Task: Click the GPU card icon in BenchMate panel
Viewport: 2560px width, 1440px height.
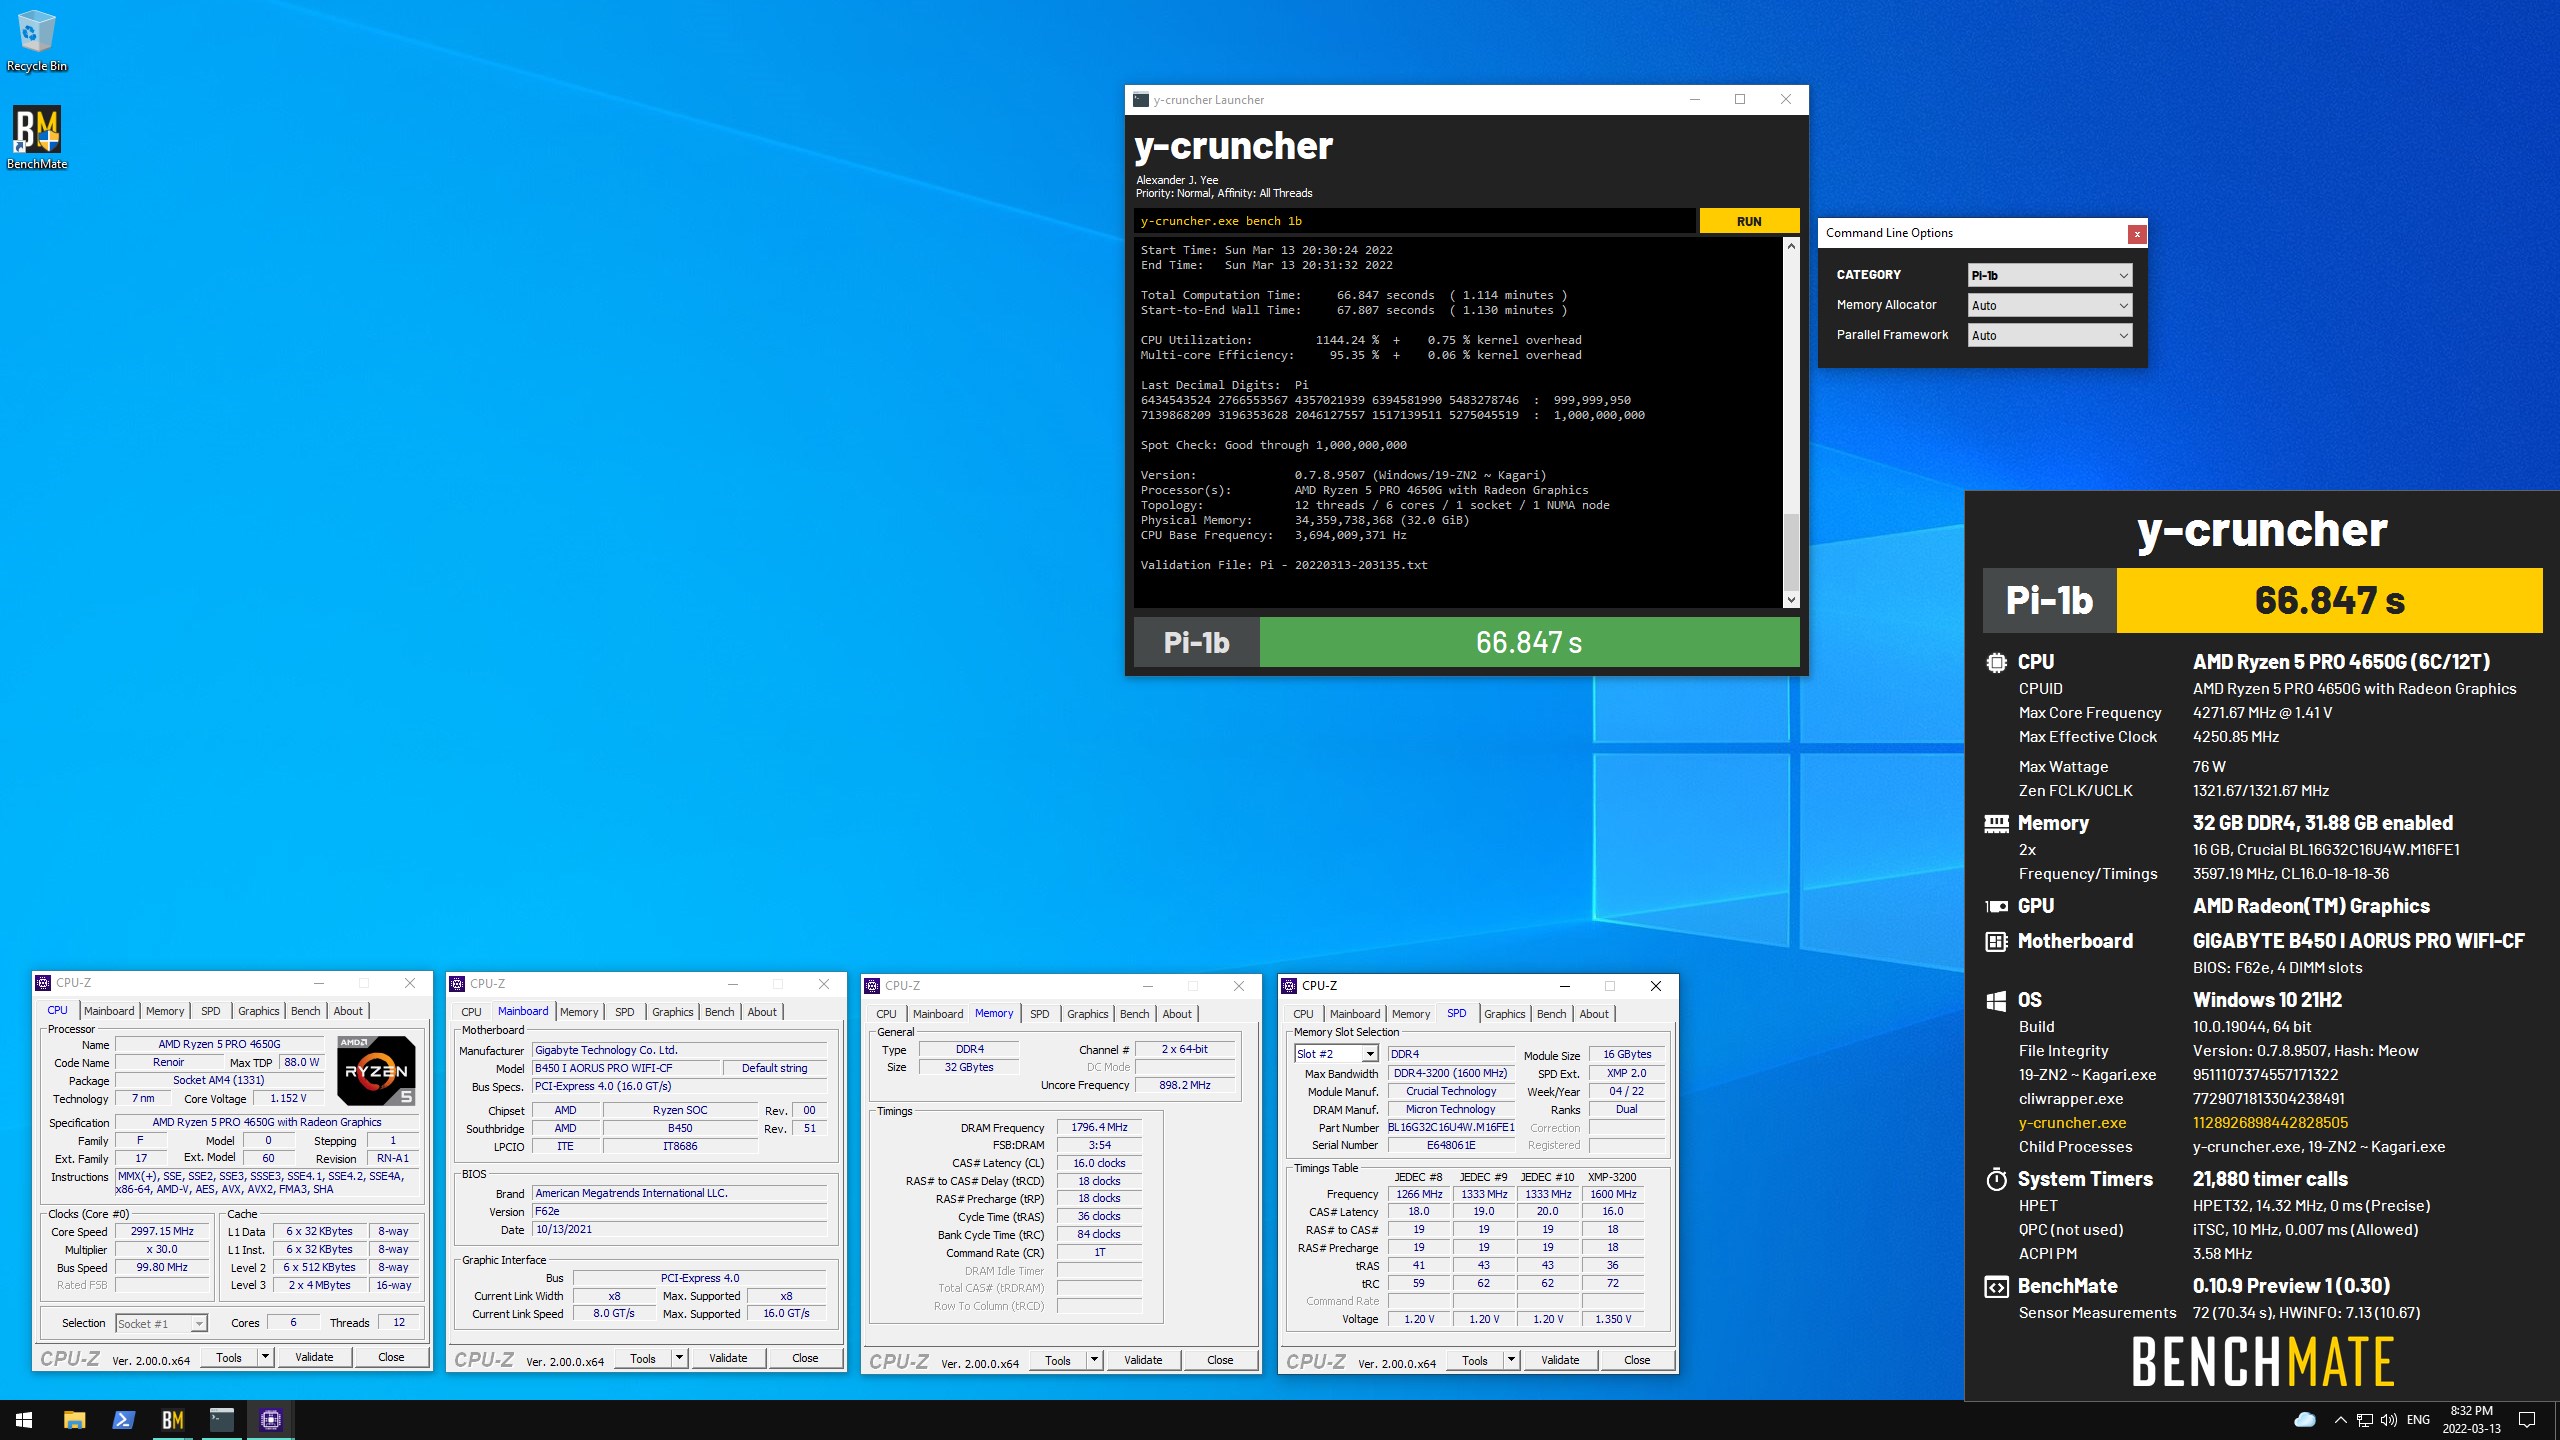Action: tap(1996, 906)
